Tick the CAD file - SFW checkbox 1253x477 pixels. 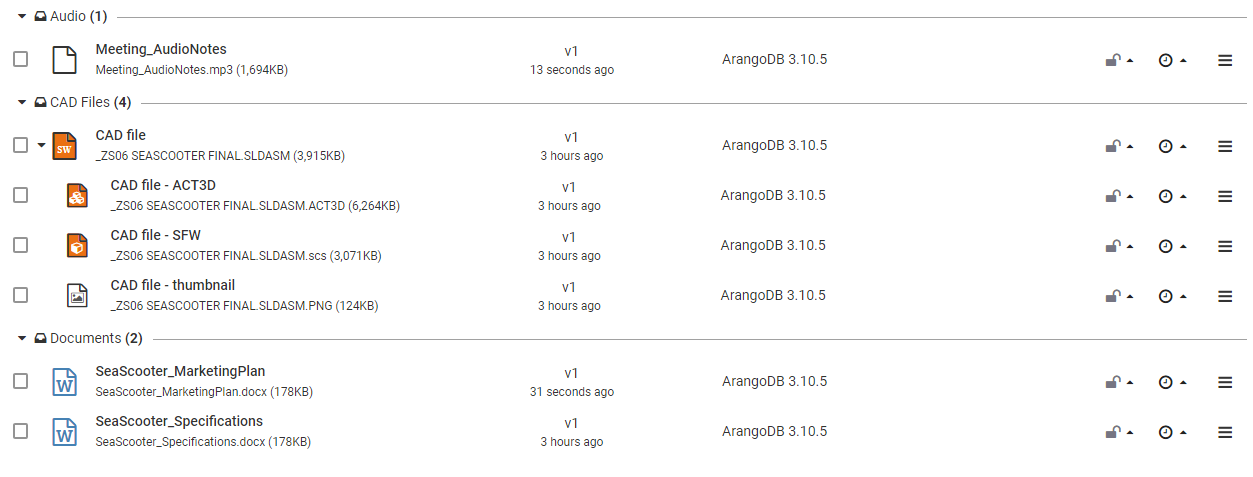point(20,245)
